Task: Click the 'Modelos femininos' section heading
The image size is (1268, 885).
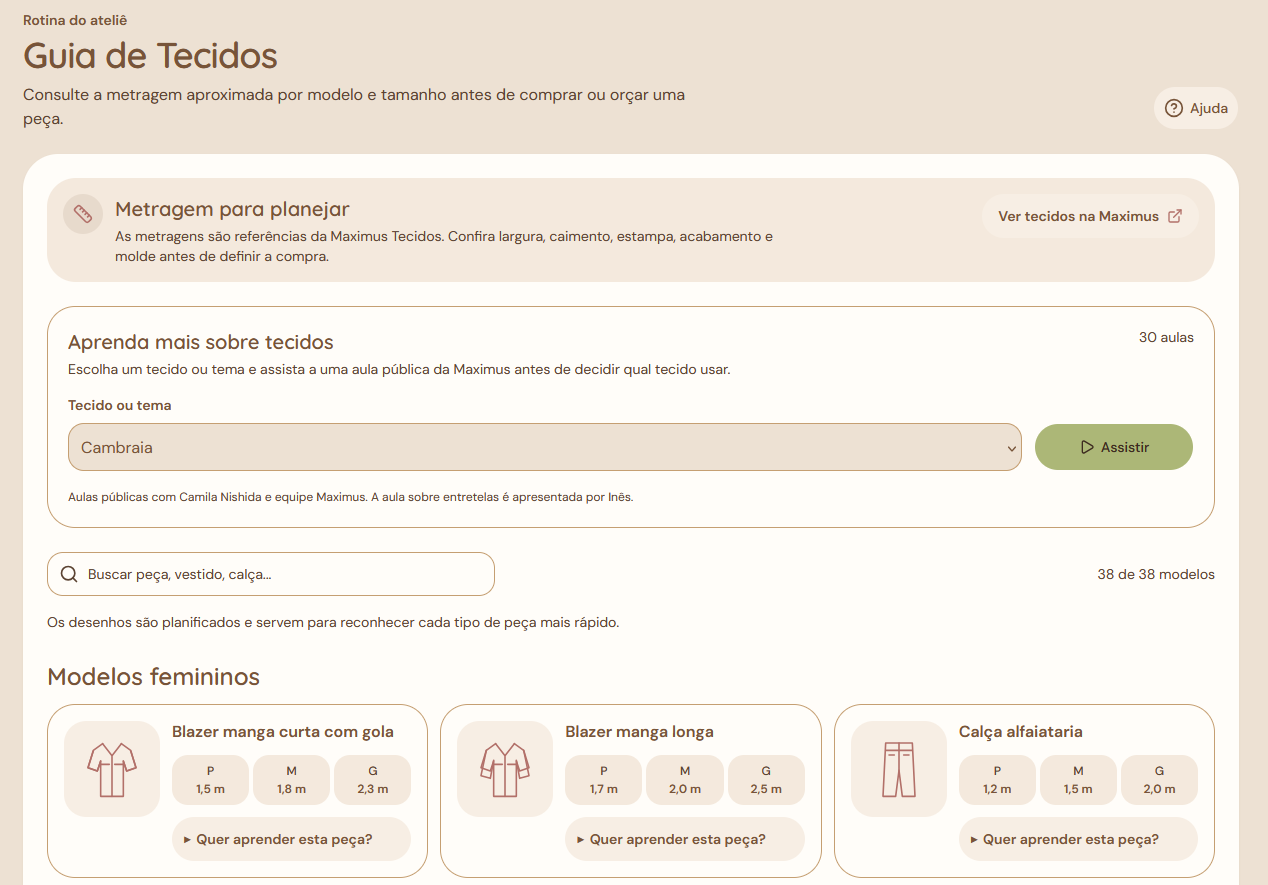Action: (153, 677)
